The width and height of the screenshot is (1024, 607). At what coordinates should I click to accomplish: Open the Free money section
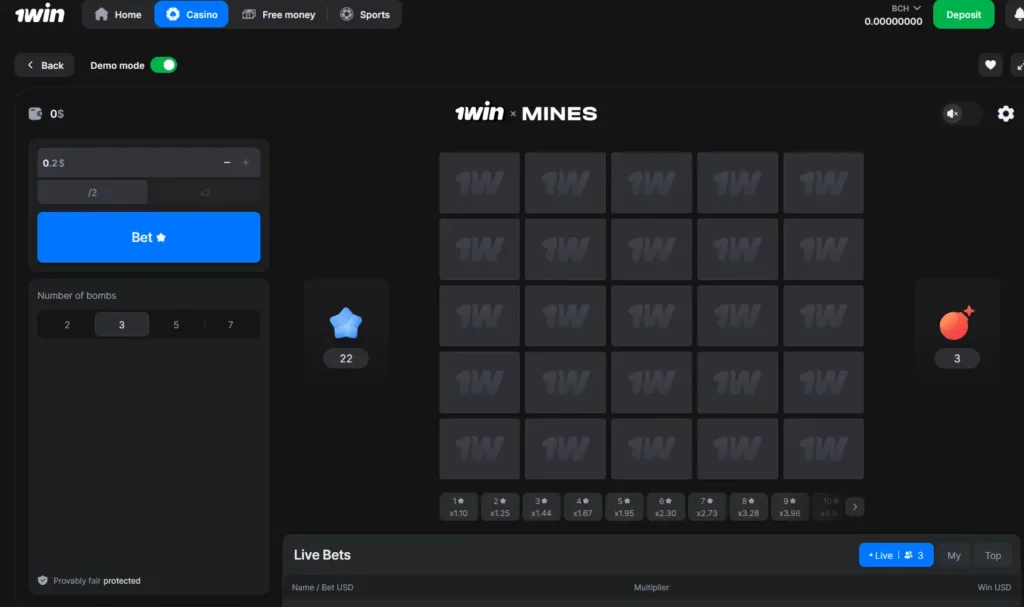pyautogui.click(x=278, y=14)
